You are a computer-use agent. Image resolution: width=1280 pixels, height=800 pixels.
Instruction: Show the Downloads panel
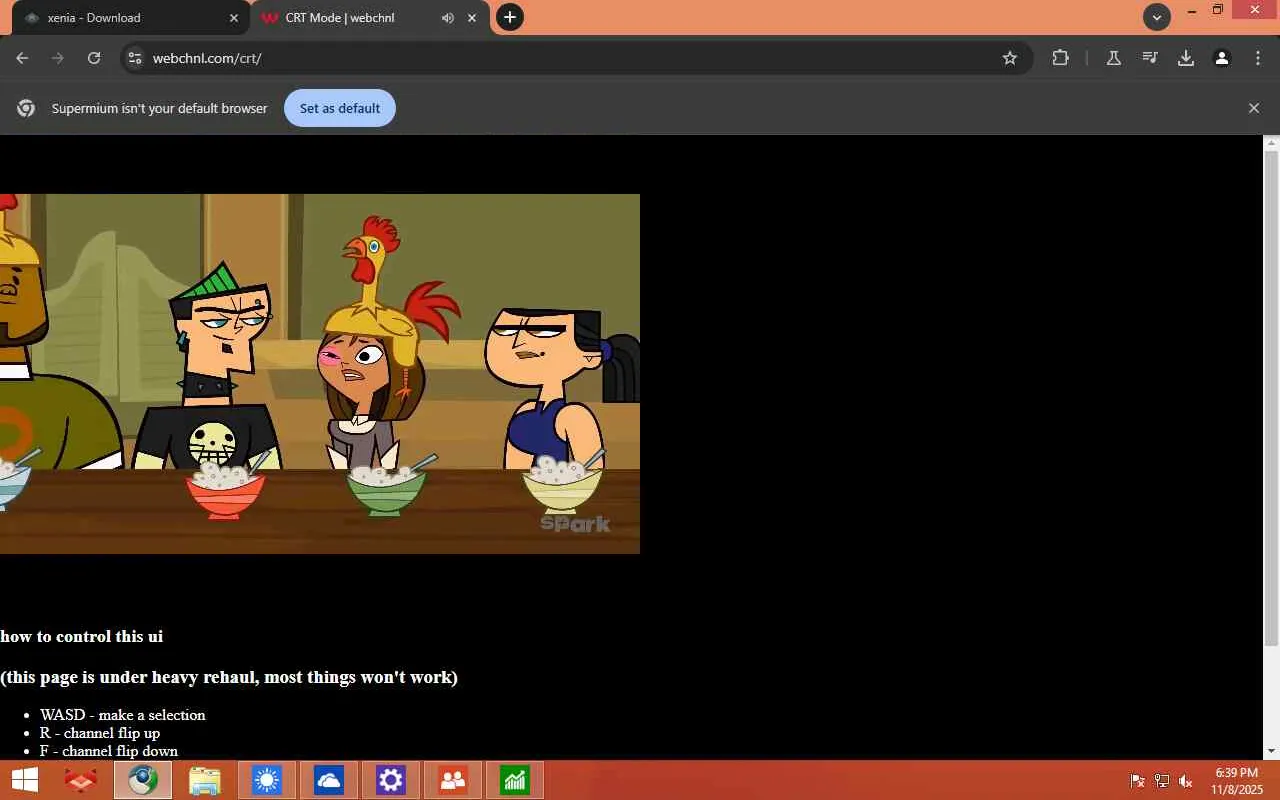(1186, 58)
